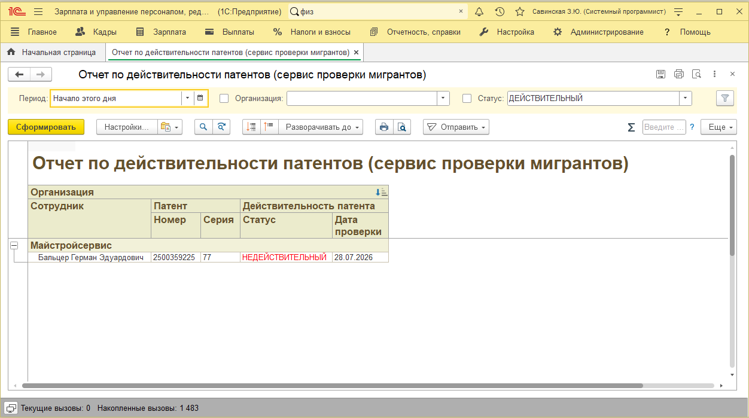Open the Помощь section

[x=687, y=32]
